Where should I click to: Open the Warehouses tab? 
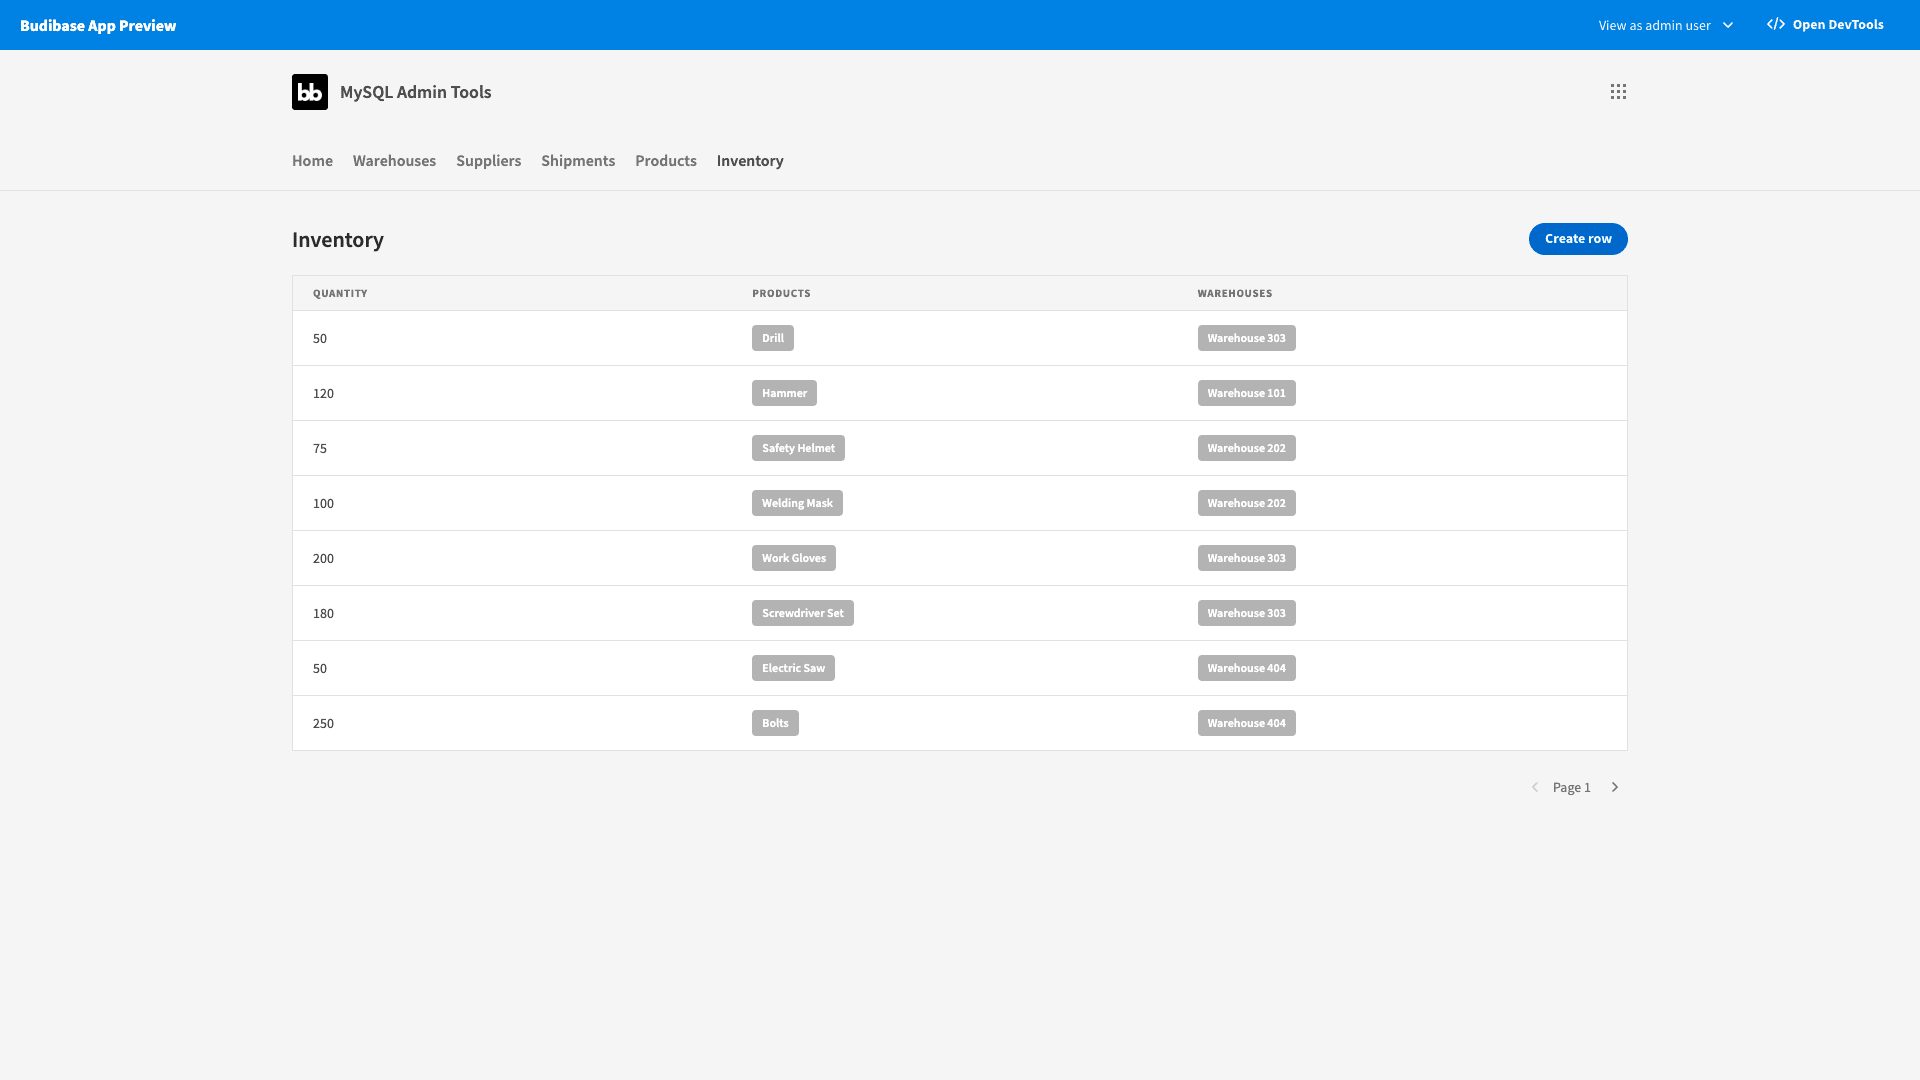click(x=394, y=161)
